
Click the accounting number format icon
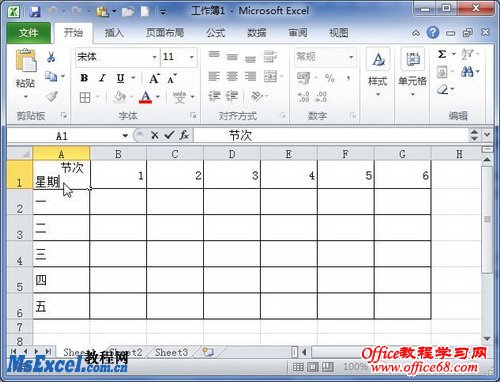click(x=303, y=78)
